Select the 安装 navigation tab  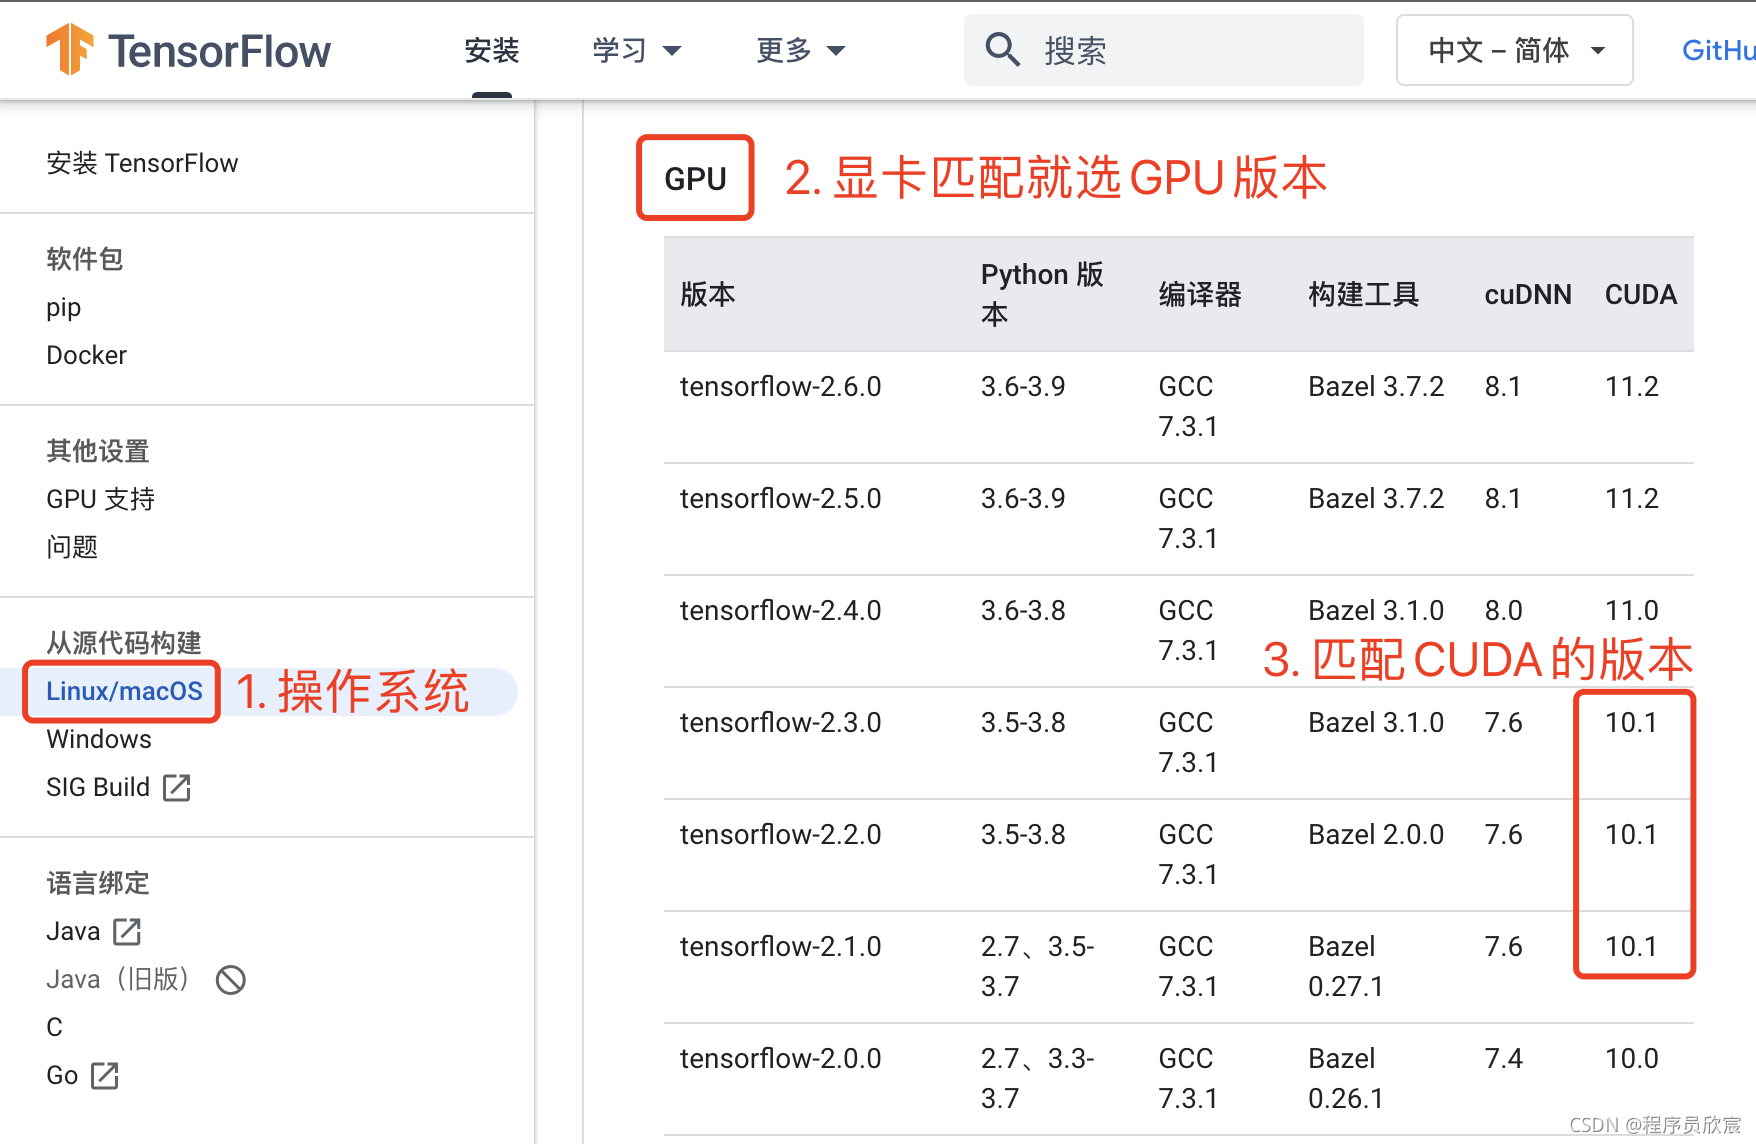[x=492, y=50]
